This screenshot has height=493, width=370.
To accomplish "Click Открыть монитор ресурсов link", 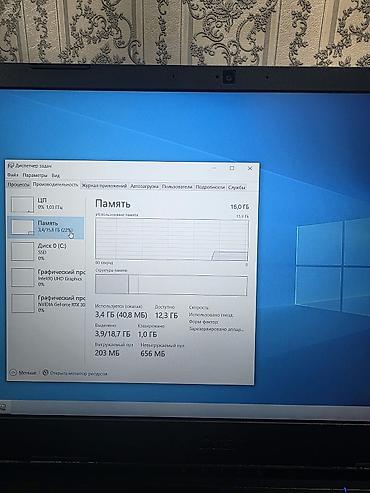I will coord(79,373).
